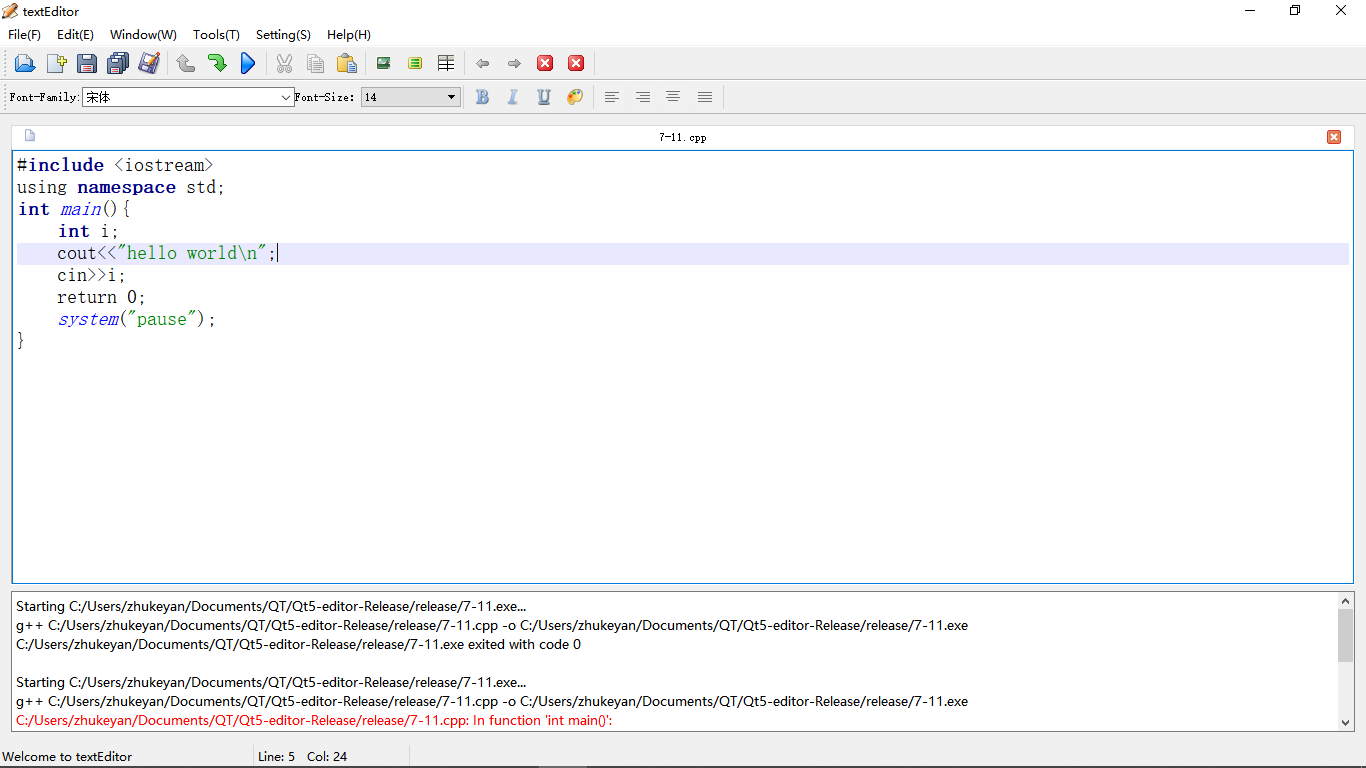The height and width of the screenshot is (768, 1366).
Task: Paste with the clipboard icon
Action: [x=346, y=63]
